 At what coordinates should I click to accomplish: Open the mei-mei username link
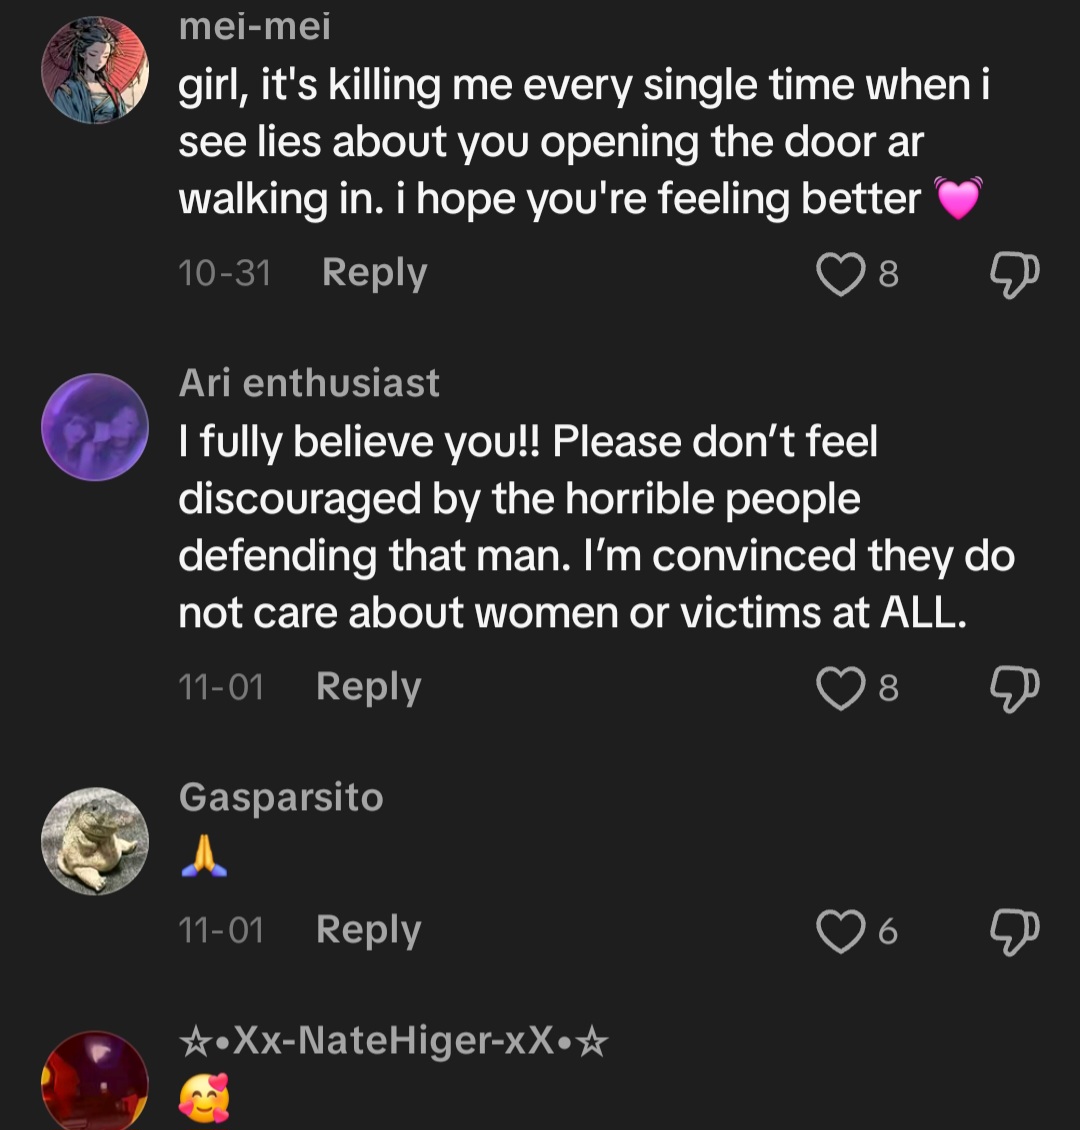coord(254,27)
